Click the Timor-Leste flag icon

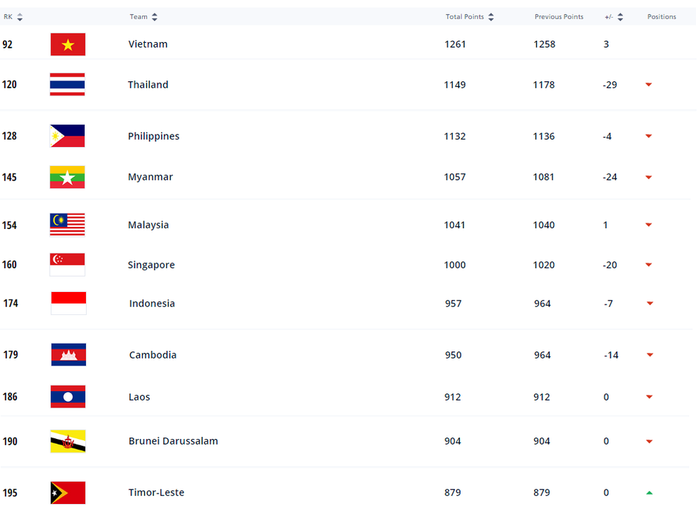(x=68, y=493)
